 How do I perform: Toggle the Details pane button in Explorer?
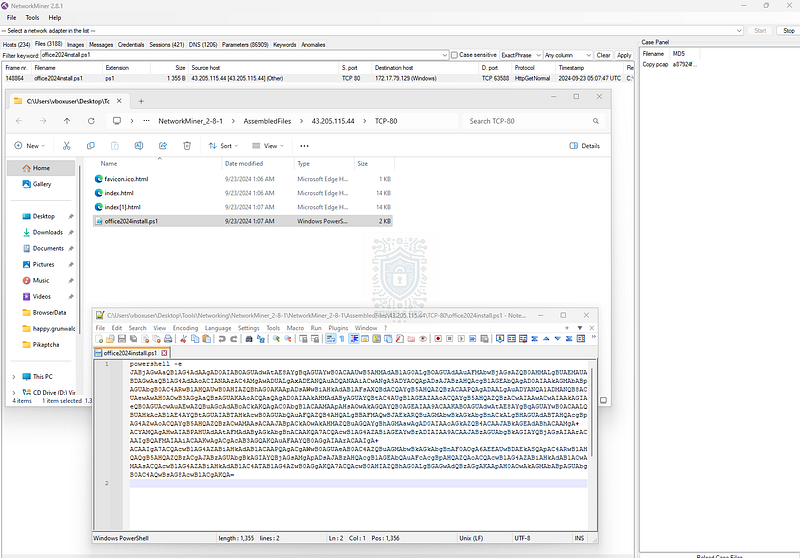tap(585, 146)
